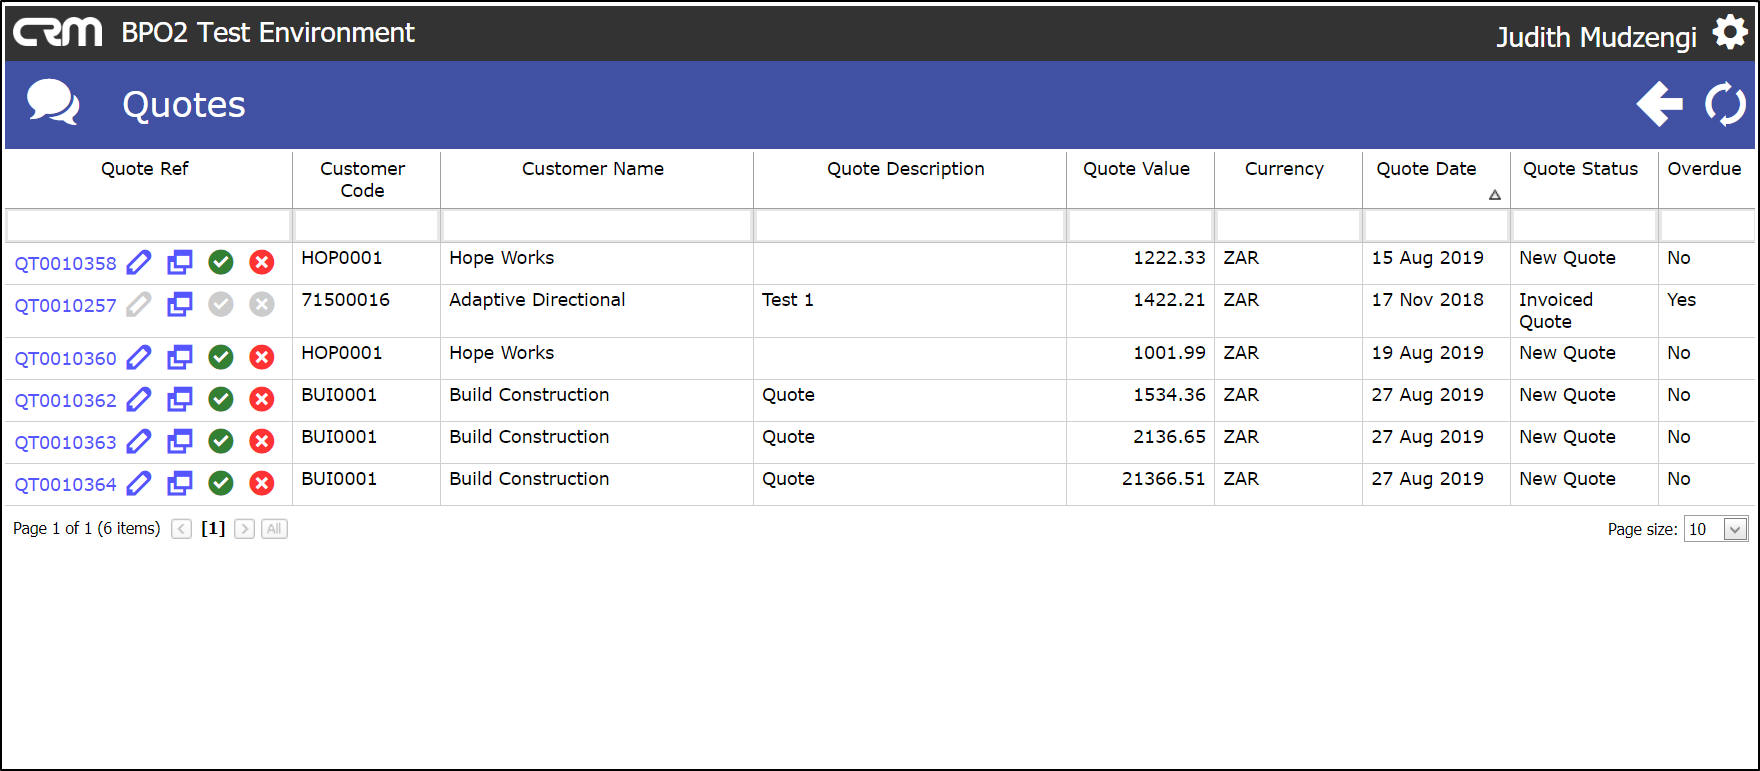Edit quote QT0010364 using the pencil icon
This screenshot has height=771, width=1760.
pyautogui.click(x=139, y=484)
